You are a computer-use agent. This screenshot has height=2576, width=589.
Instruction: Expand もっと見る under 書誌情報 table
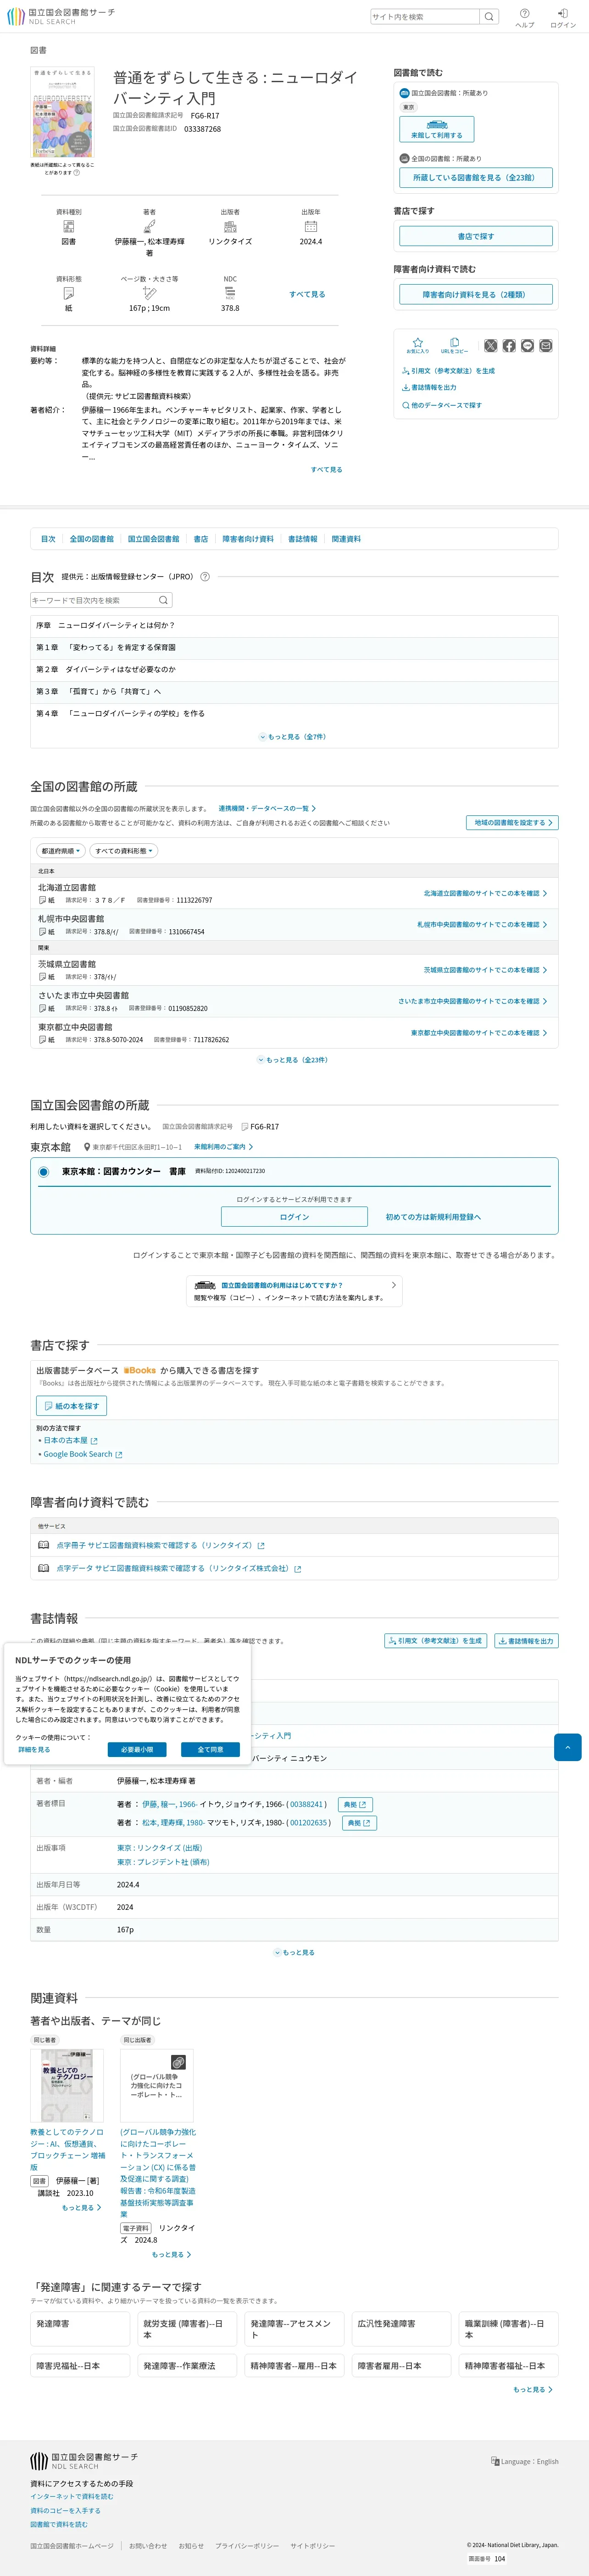pyautogui.click(x=294, y=1952)
